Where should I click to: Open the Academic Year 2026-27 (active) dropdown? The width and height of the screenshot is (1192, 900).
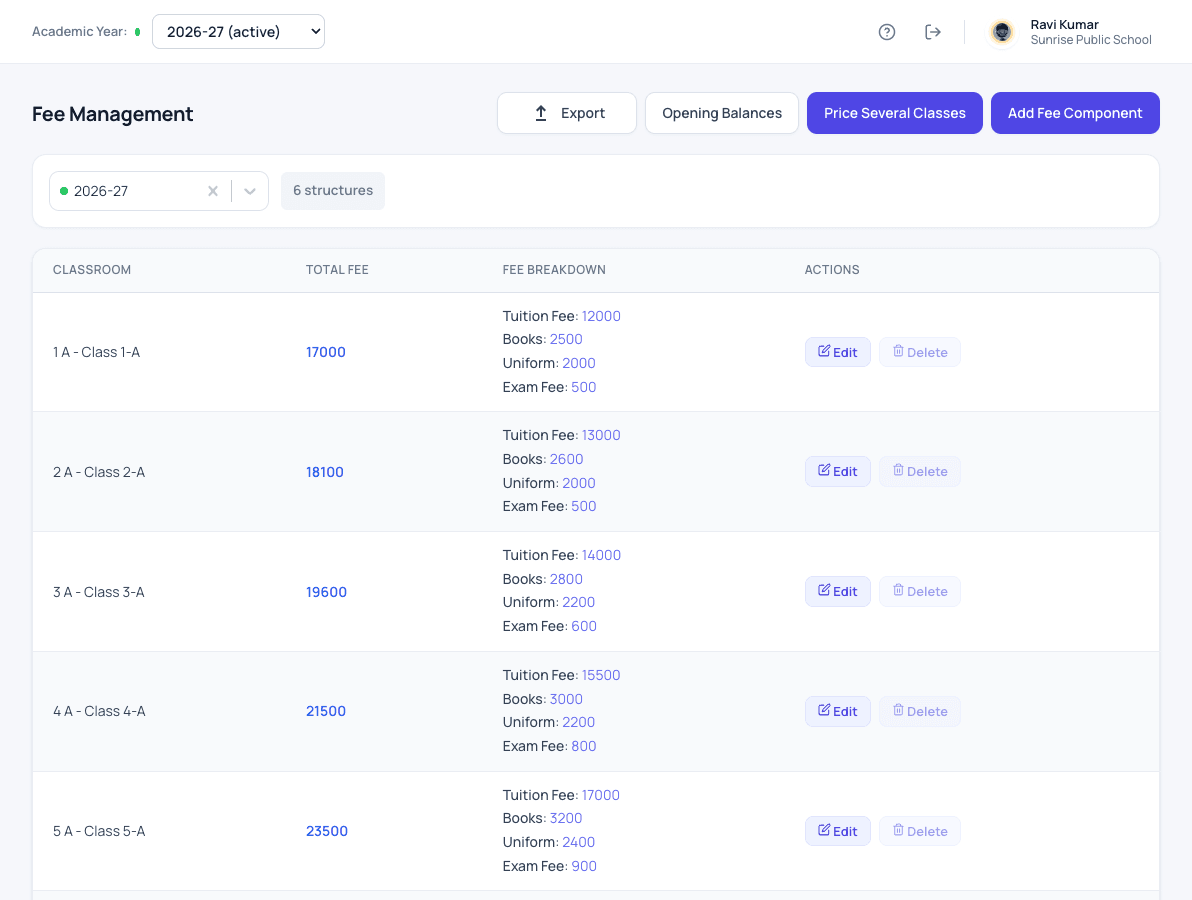[239, 32]
